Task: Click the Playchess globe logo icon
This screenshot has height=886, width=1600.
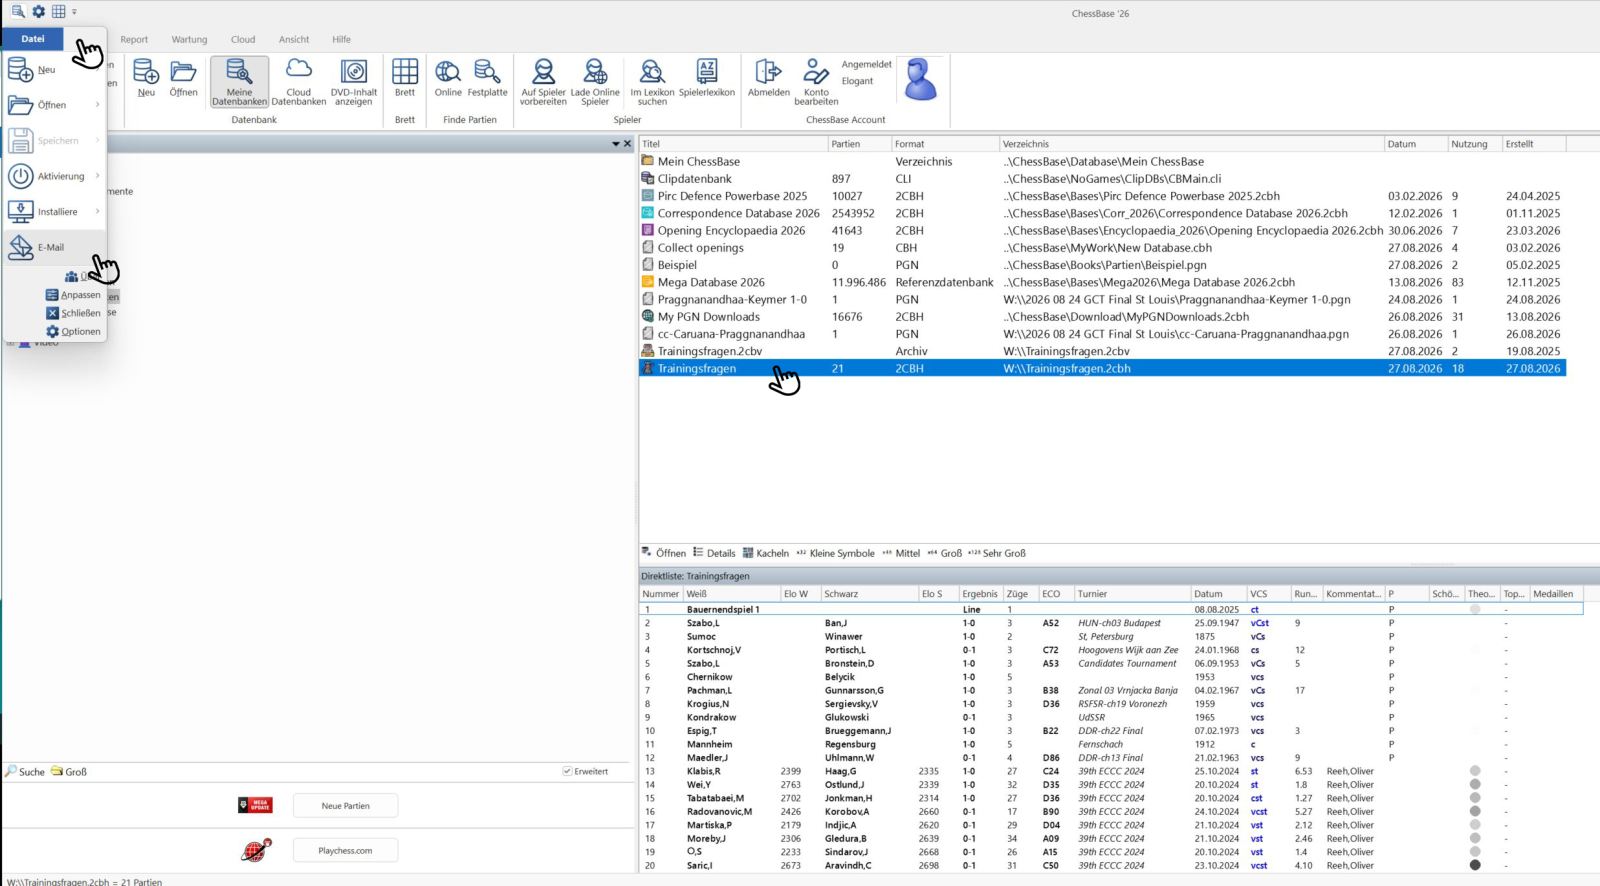Action: tap(257, 850)
